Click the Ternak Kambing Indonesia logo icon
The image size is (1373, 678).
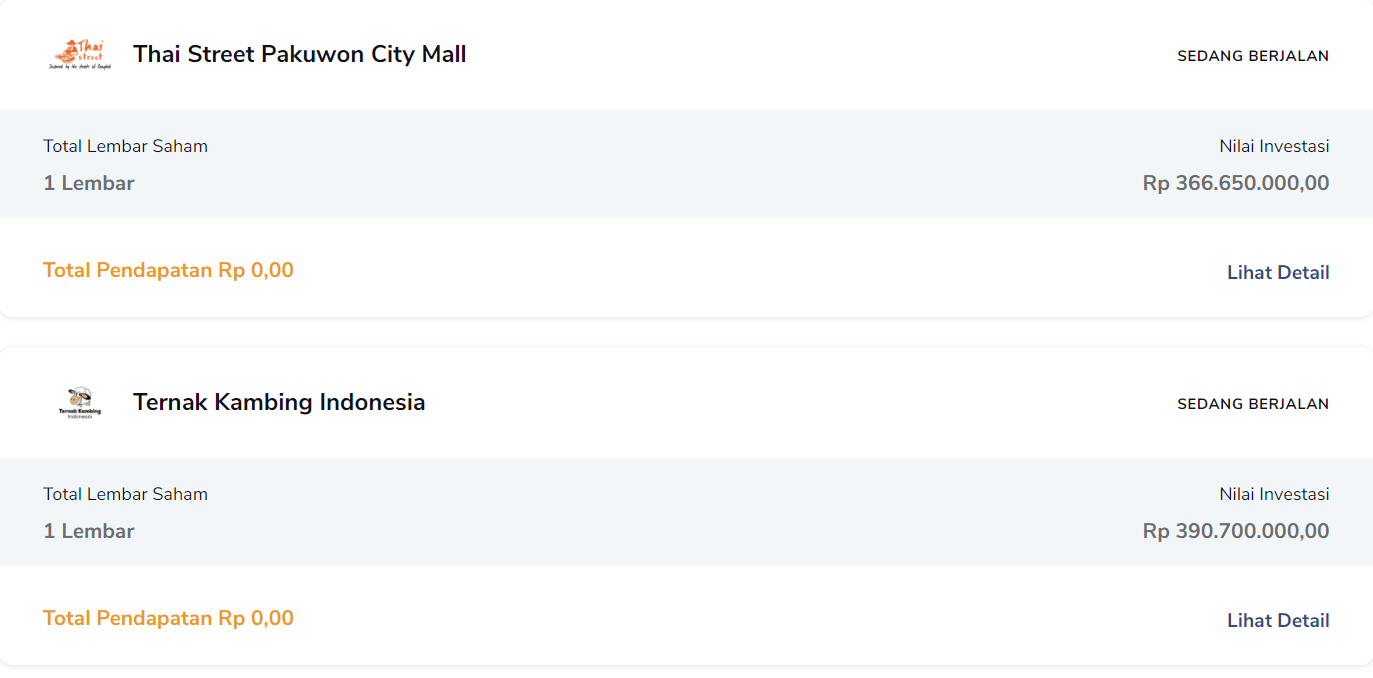pos(80,403)
